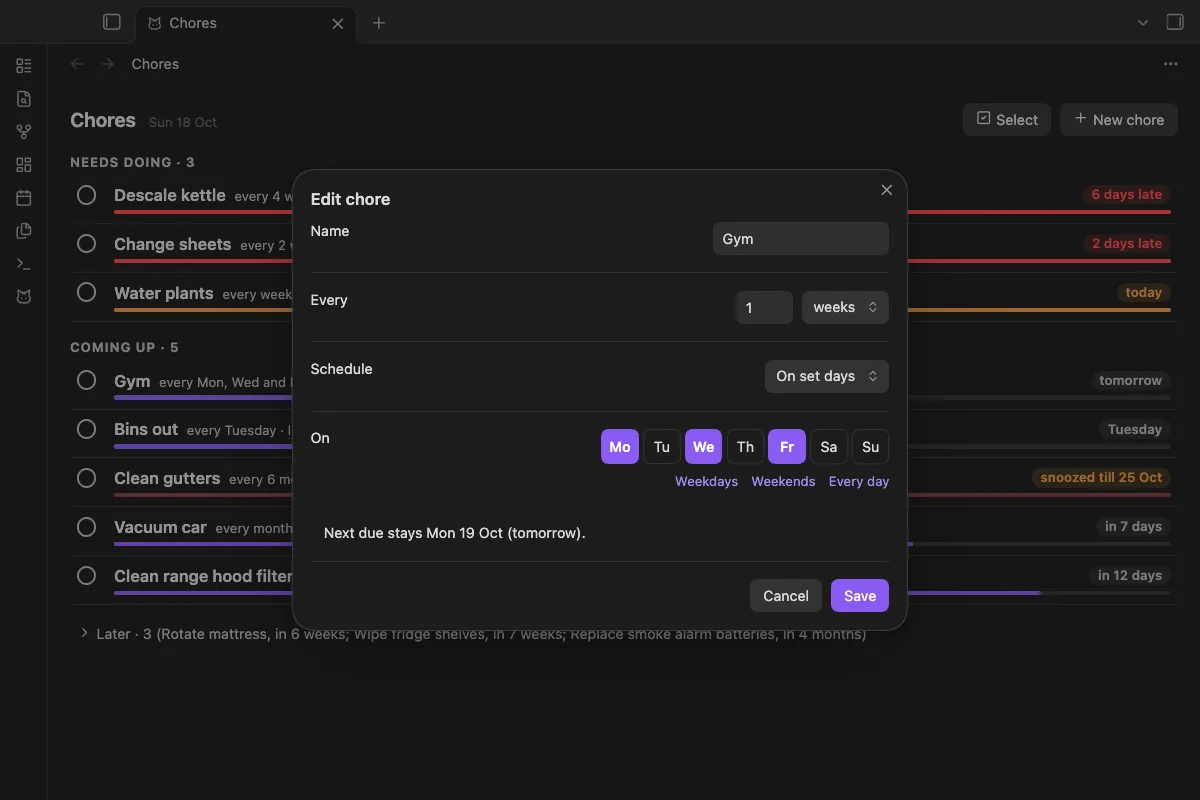Toggle the right sidebar panel icon
This screenshot has width=1200, height=800.
pyautogui.click(x=1175, y=22)
